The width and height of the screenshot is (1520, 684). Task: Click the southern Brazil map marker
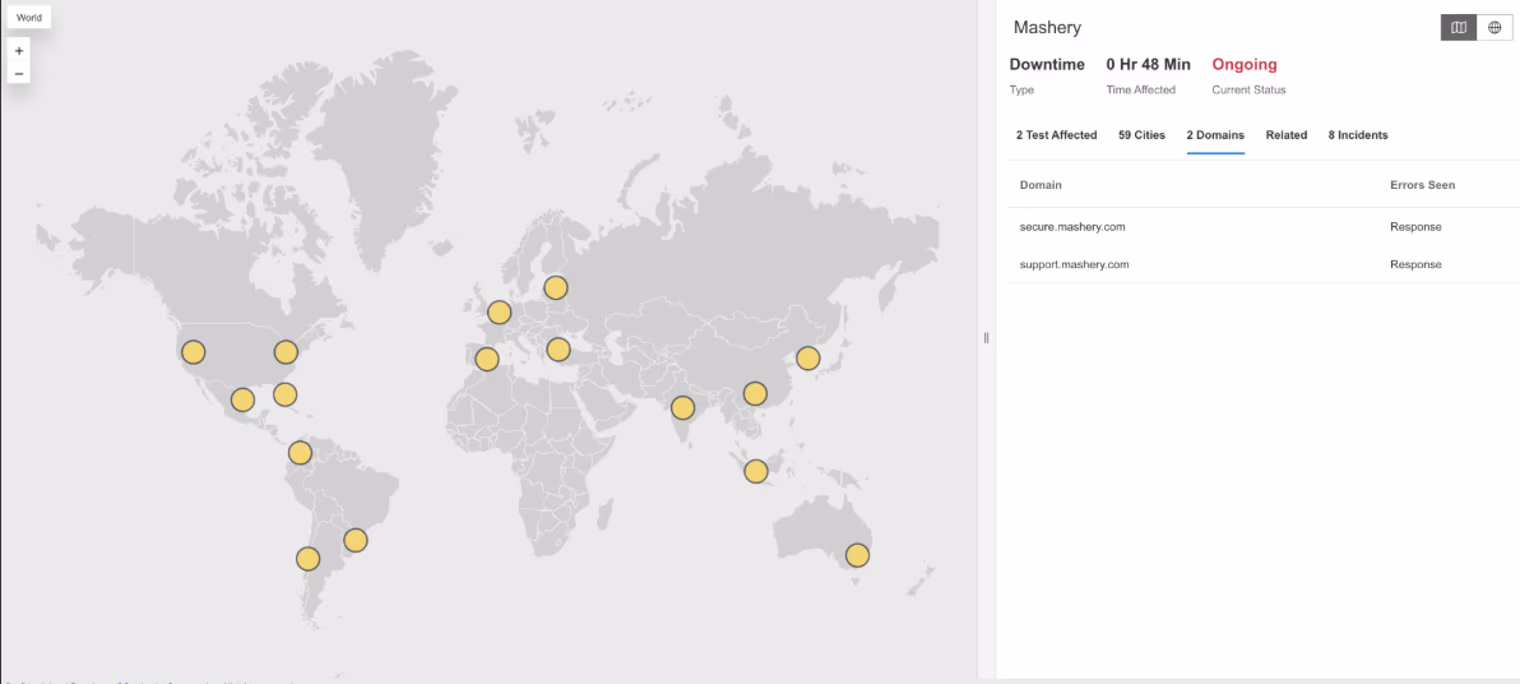tap(355, 540)
